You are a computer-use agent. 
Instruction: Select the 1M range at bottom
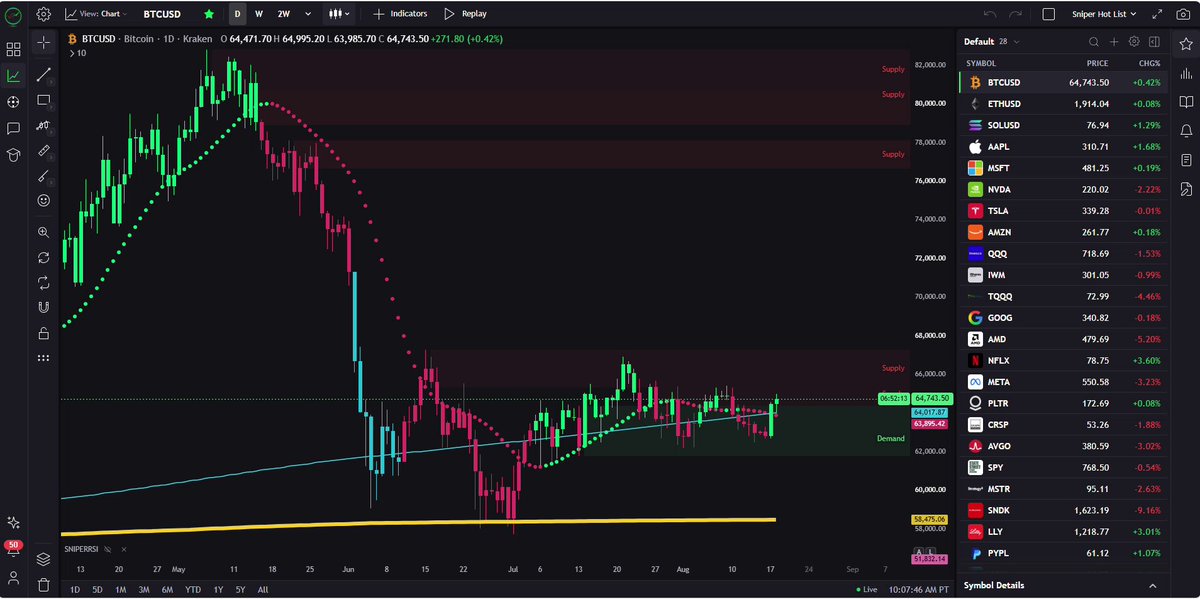pyautogui.click(x=120, y=590)
